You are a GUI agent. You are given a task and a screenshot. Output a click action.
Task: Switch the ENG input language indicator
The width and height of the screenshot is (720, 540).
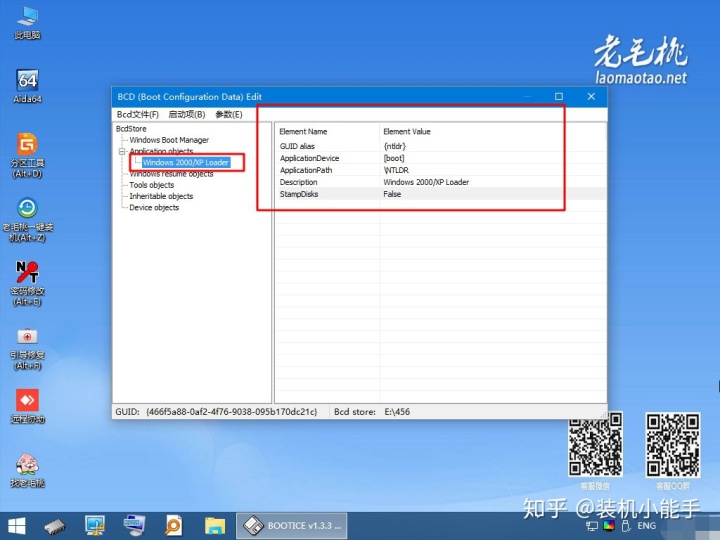(x=647, y=526)
